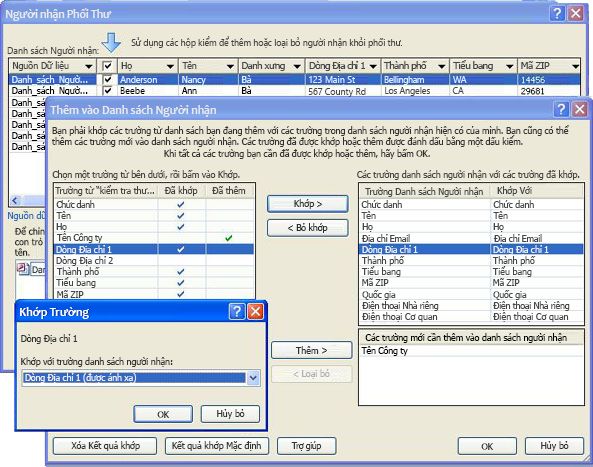Click OK in Thêm vào Danh sách dialog
This screenshot has height=467, width=593.
point(487,447)
